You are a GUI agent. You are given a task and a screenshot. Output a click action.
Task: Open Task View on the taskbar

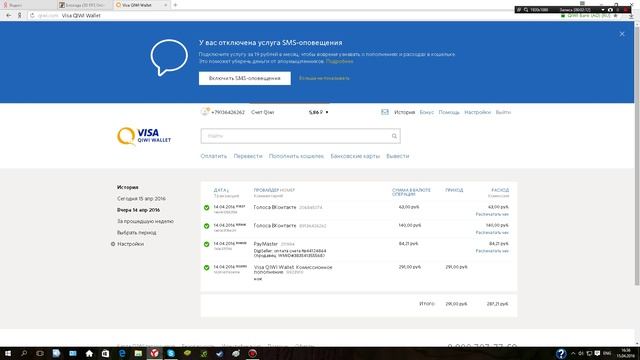[40, 353]
